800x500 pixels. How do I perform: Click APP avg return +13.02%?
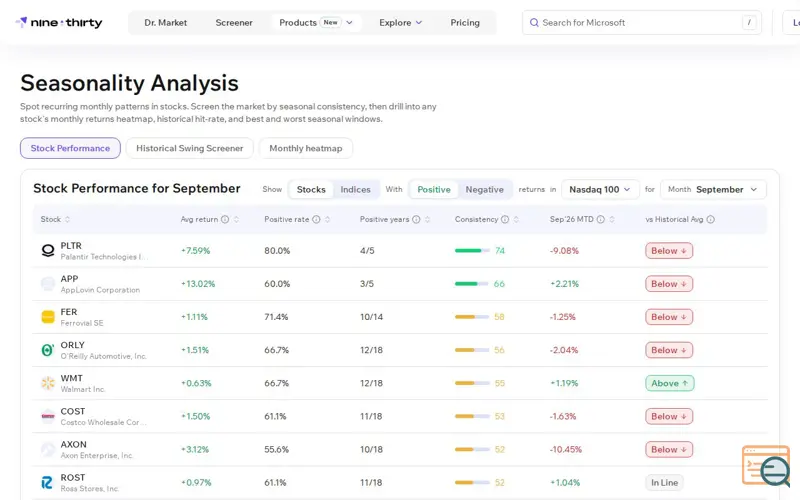[198, 284]
